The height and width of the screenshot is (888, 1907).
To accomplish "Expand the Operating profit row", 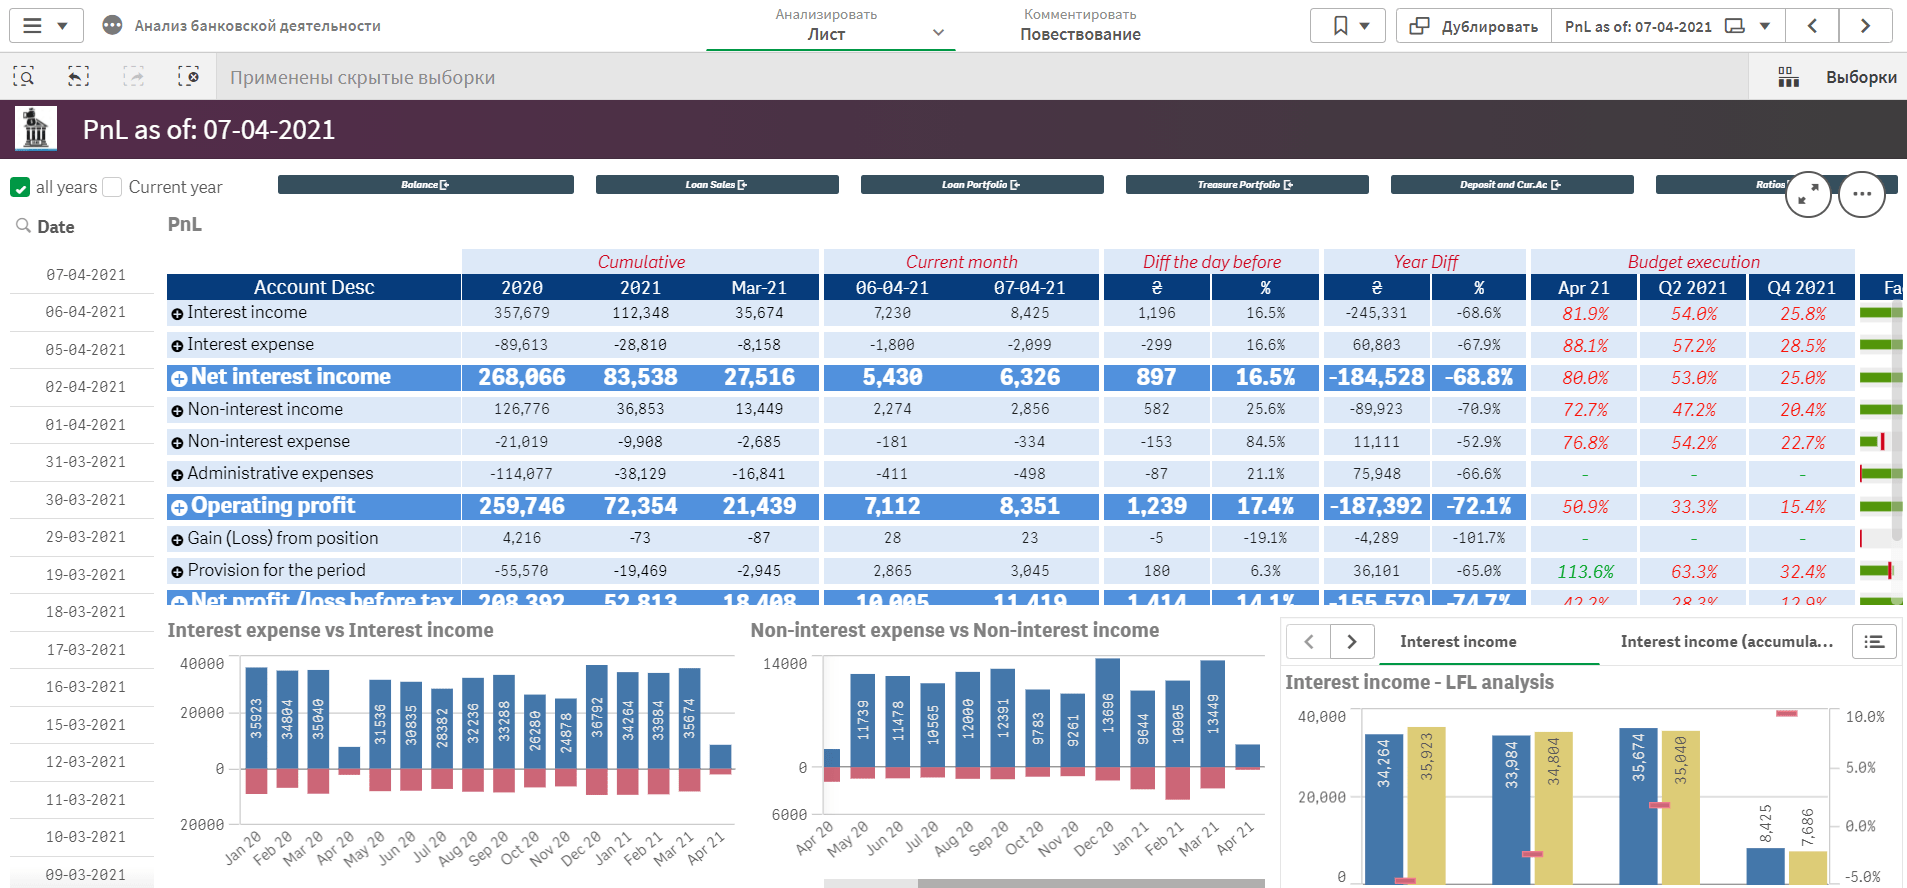I will point(179,507).
